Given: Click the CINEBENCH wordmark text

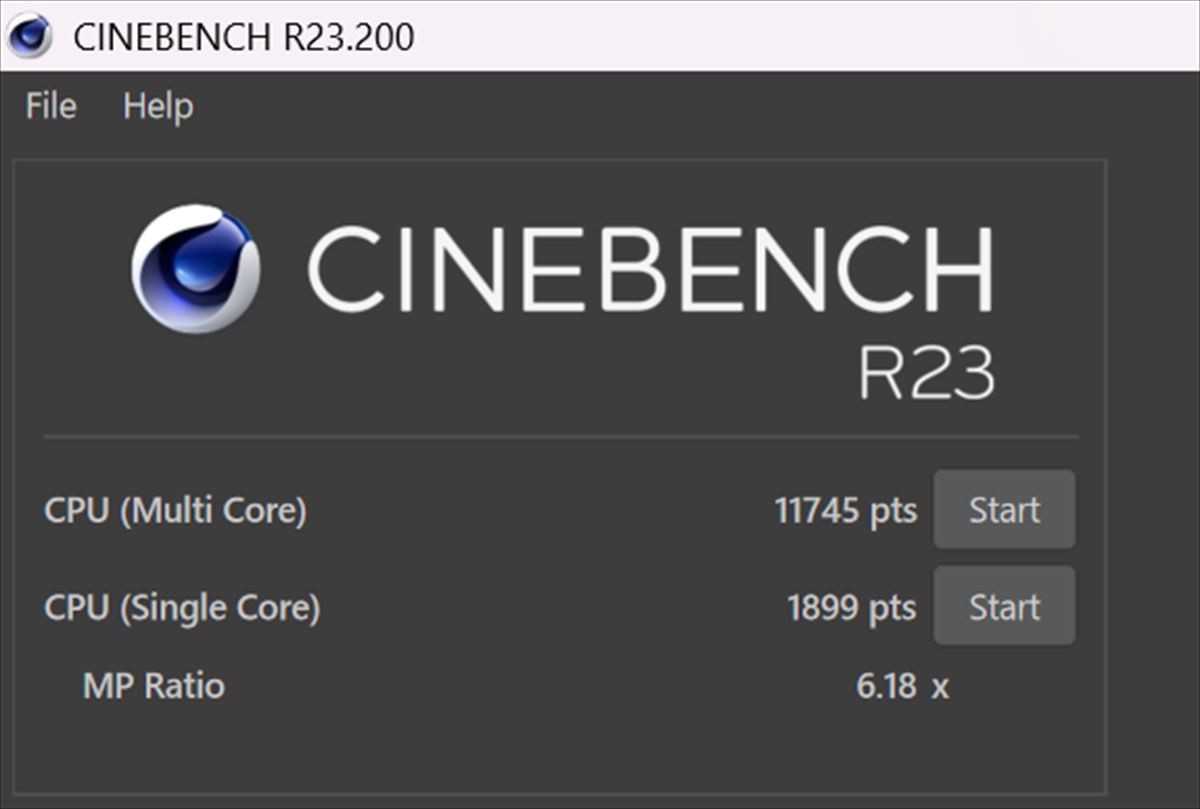Looking at the screenshot, I should pyautogui.click(x=650, y=270).
